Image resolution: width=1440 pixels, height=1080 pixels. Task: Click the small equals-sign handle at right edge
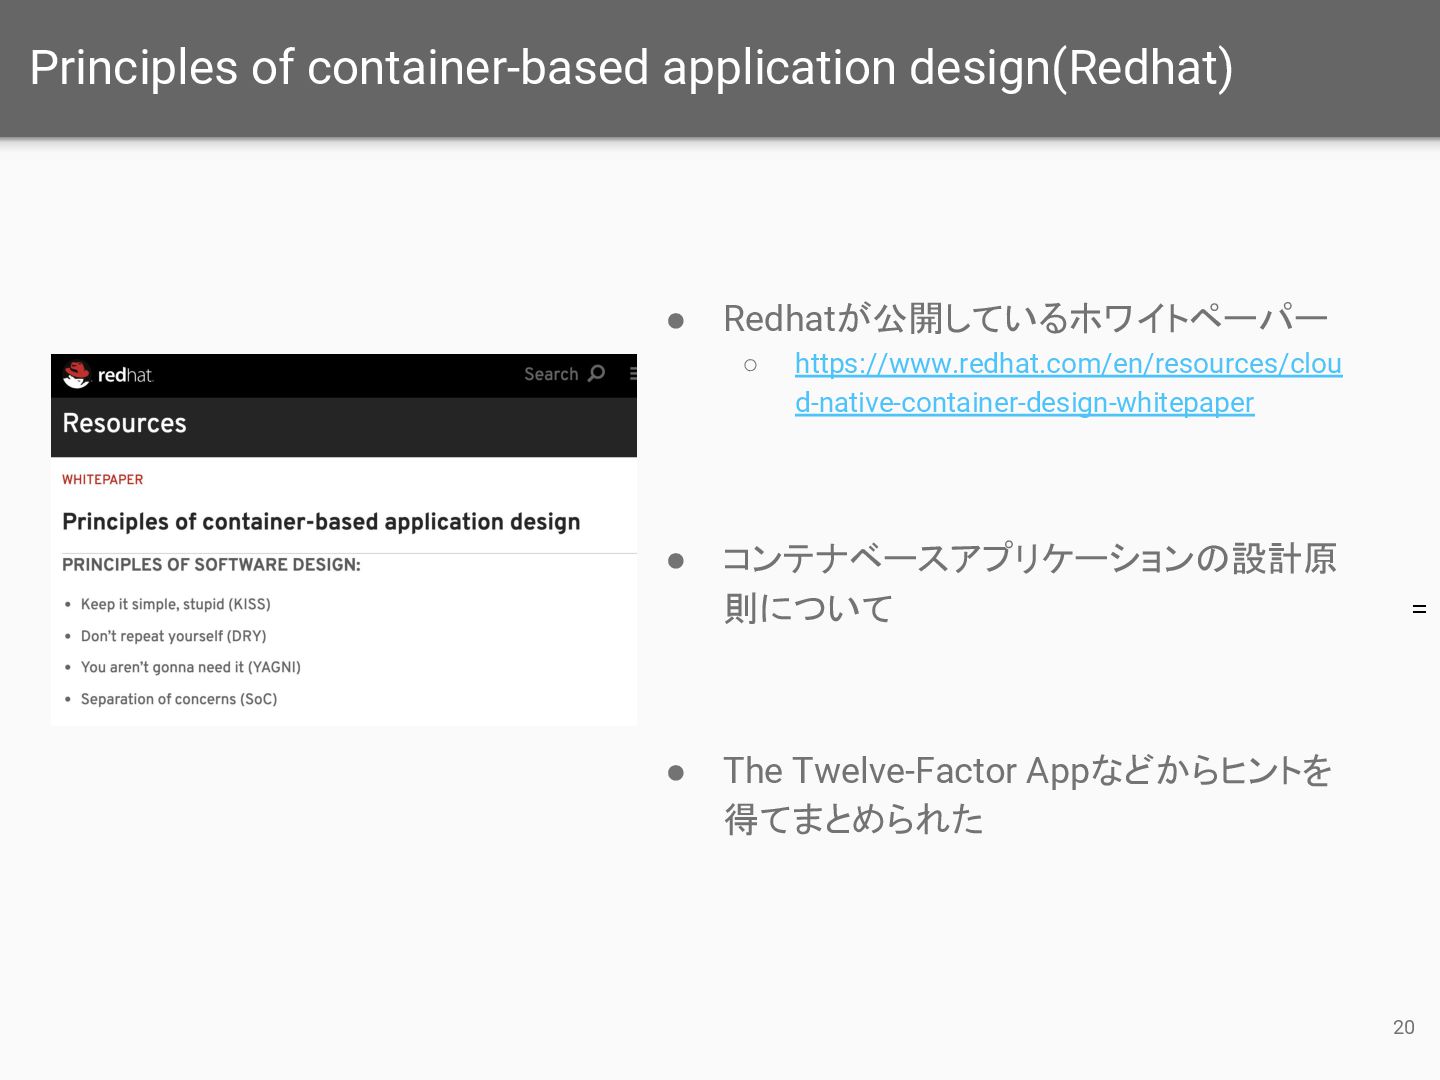(x=1419, y=608)
